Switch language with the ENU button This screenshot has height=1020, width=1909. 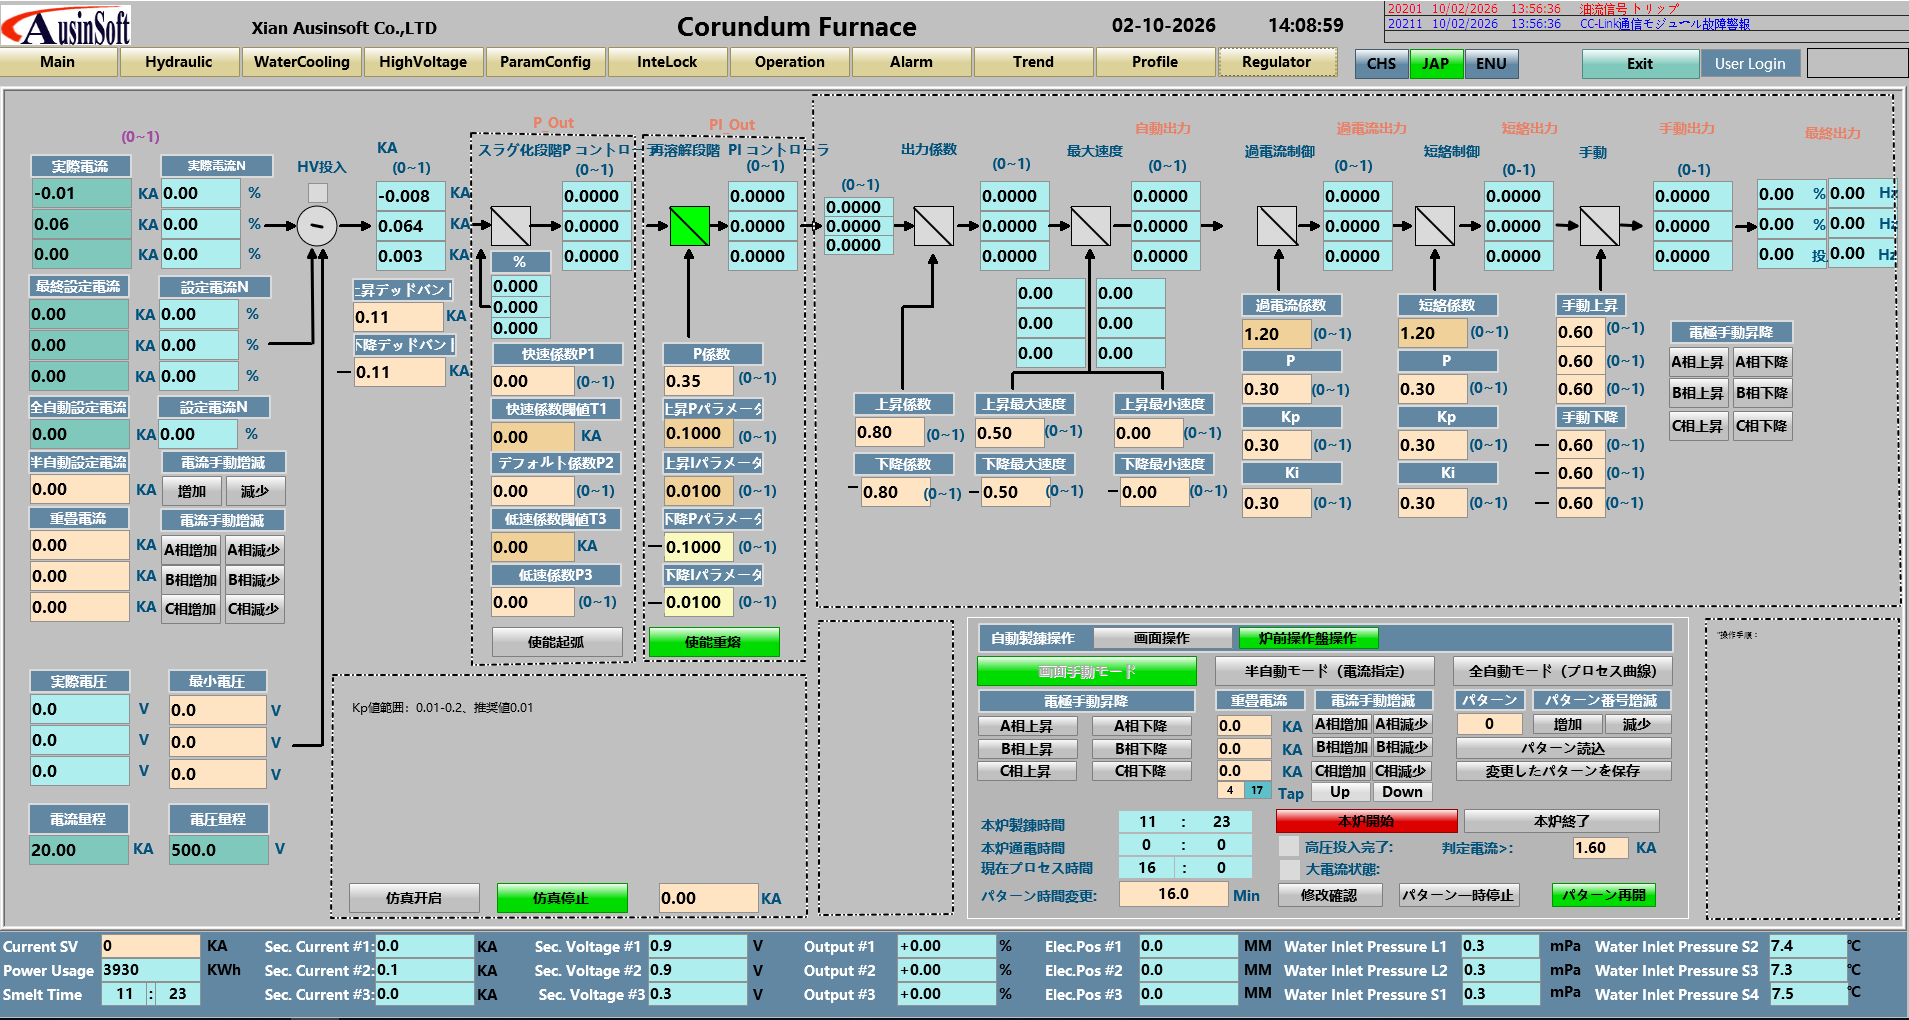pos(1491,64)
